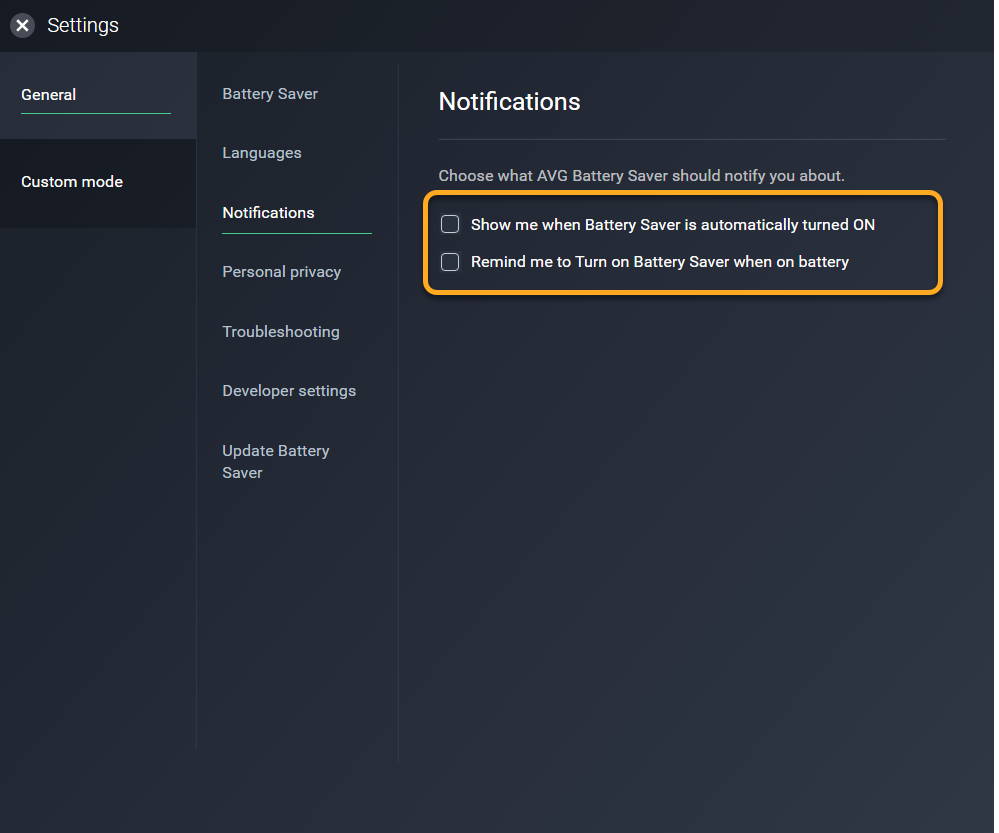Click the 'Choose what AVG Battery Saver' description
Screen dimensions: 999x833
641,176
